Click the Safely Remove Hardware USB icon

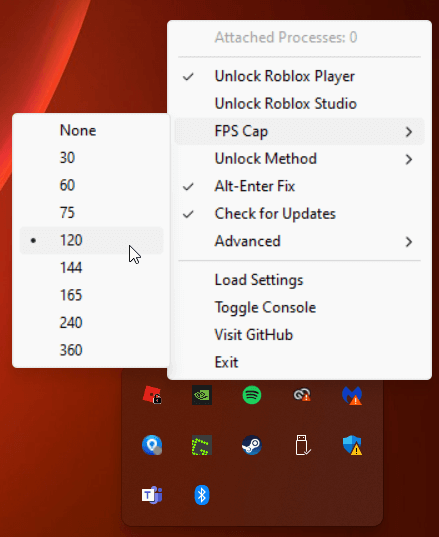coord(302,445)
